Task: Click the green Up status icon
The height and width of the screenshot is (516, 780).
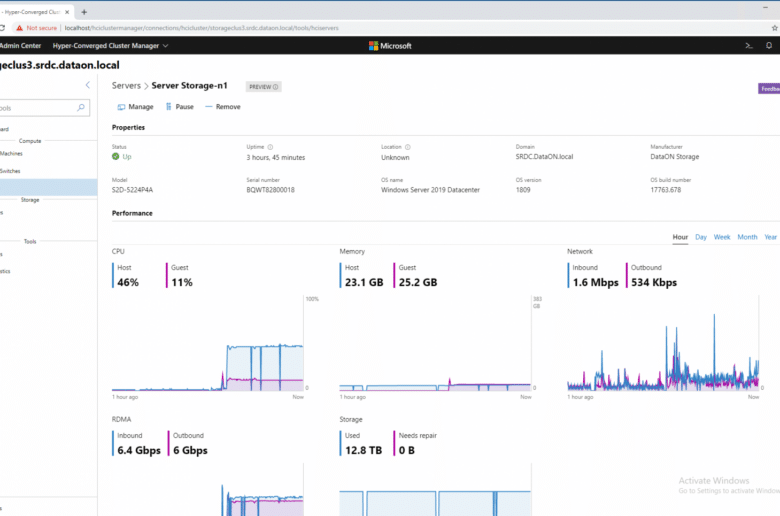Action: [115, 157]
